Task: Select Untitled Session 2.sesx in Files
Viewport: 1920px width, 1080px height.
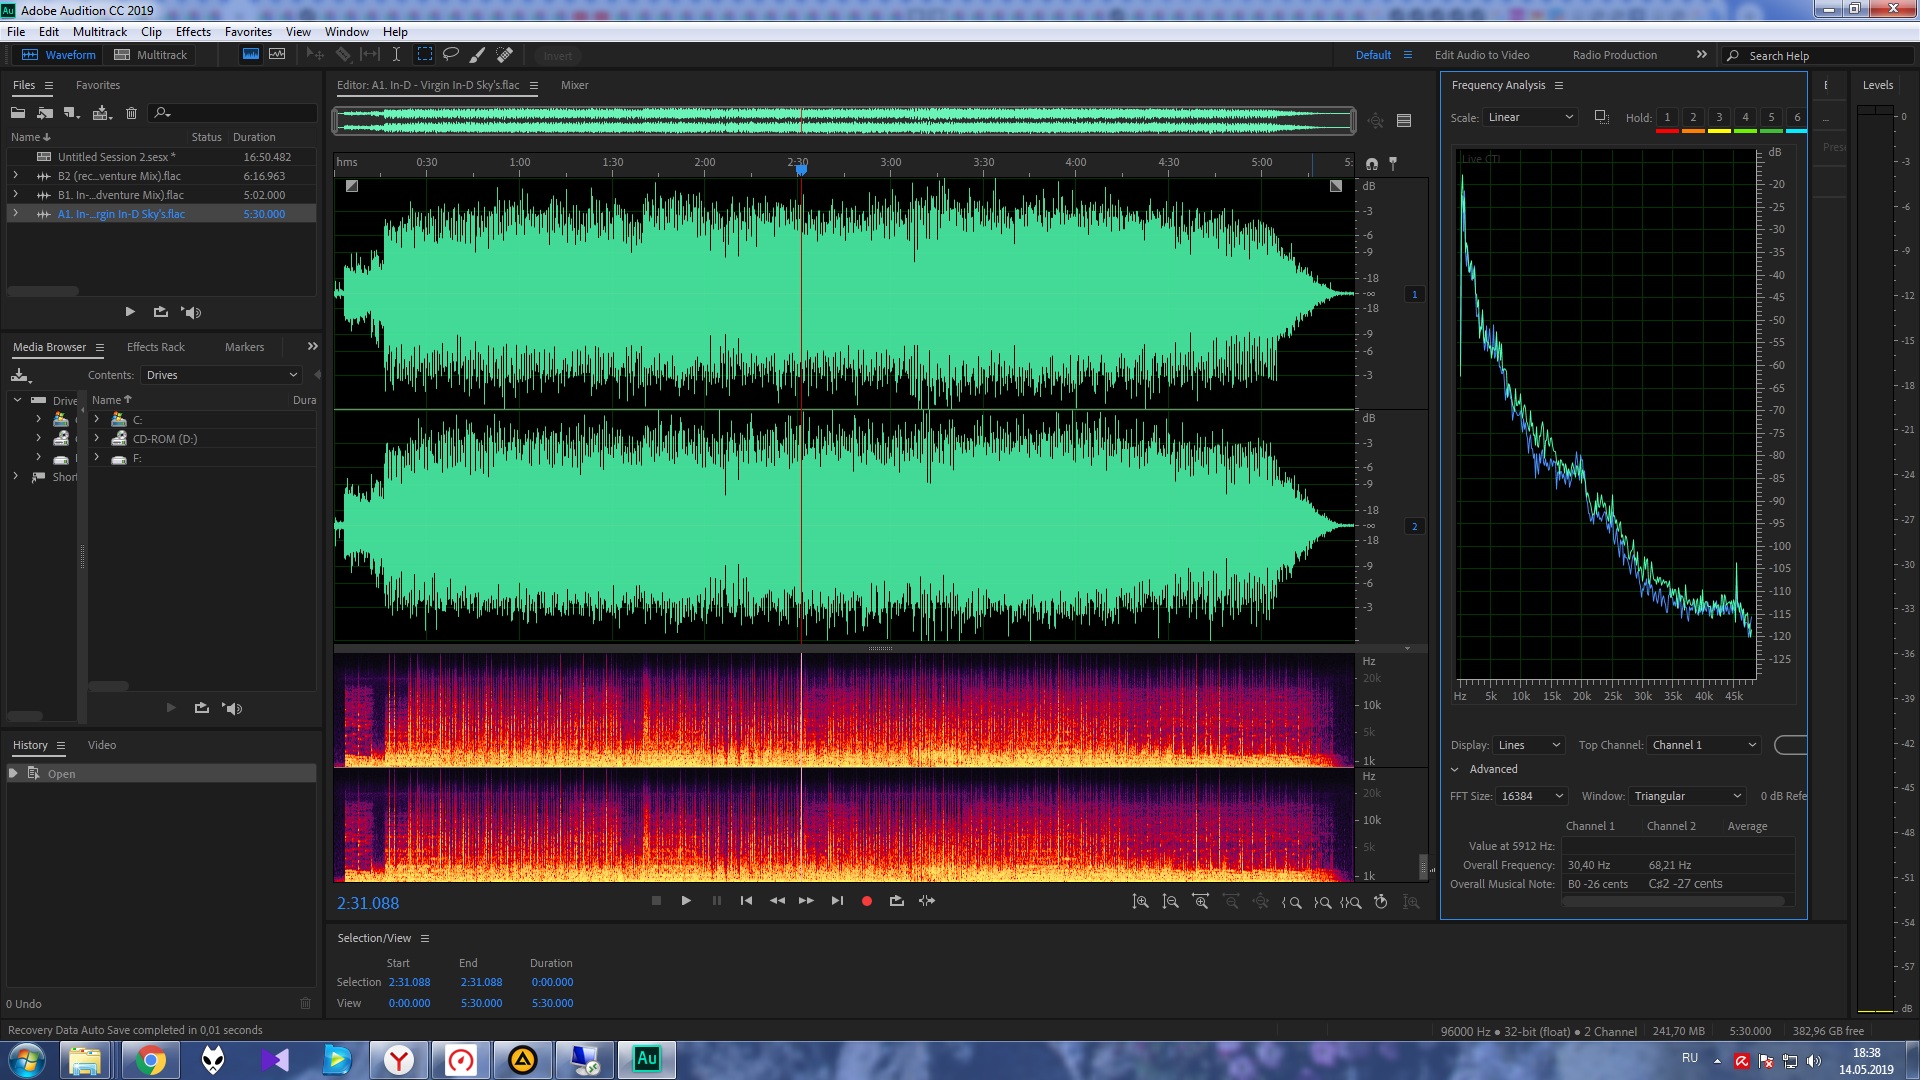Action: pyautogui.click(x=116, y=157)
